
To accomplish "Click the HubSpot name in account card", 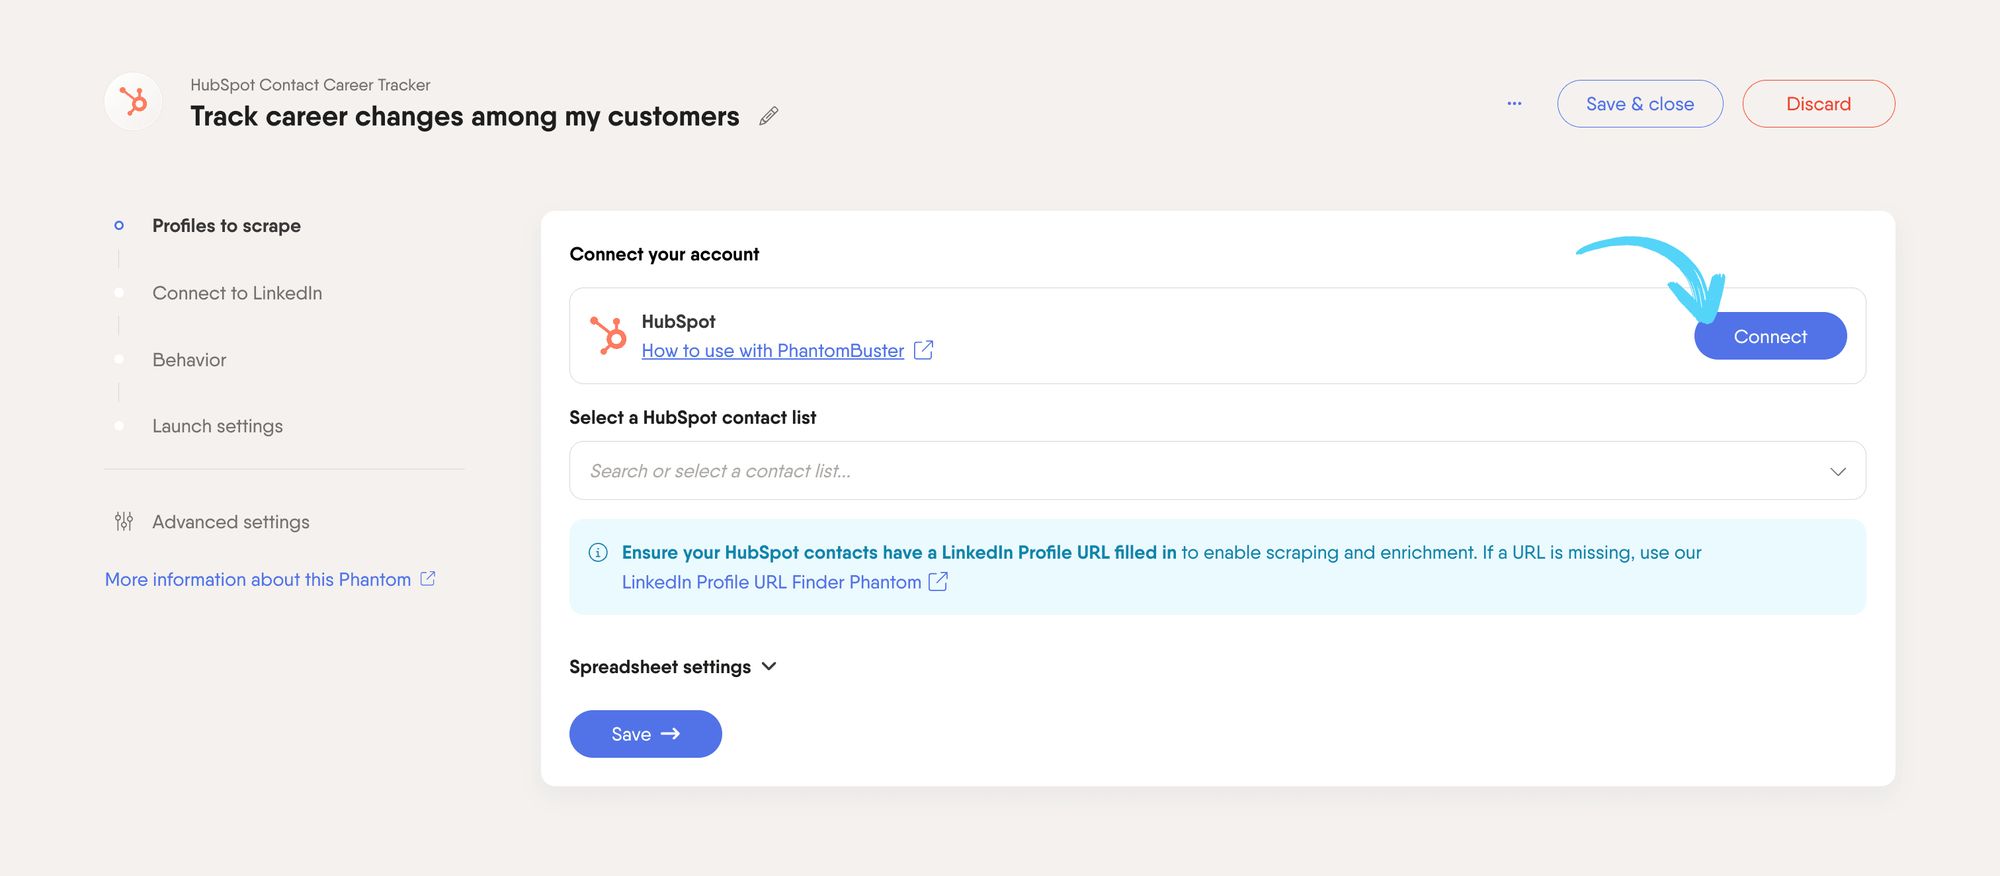I will pyautogui.click(x=678, y=322).
